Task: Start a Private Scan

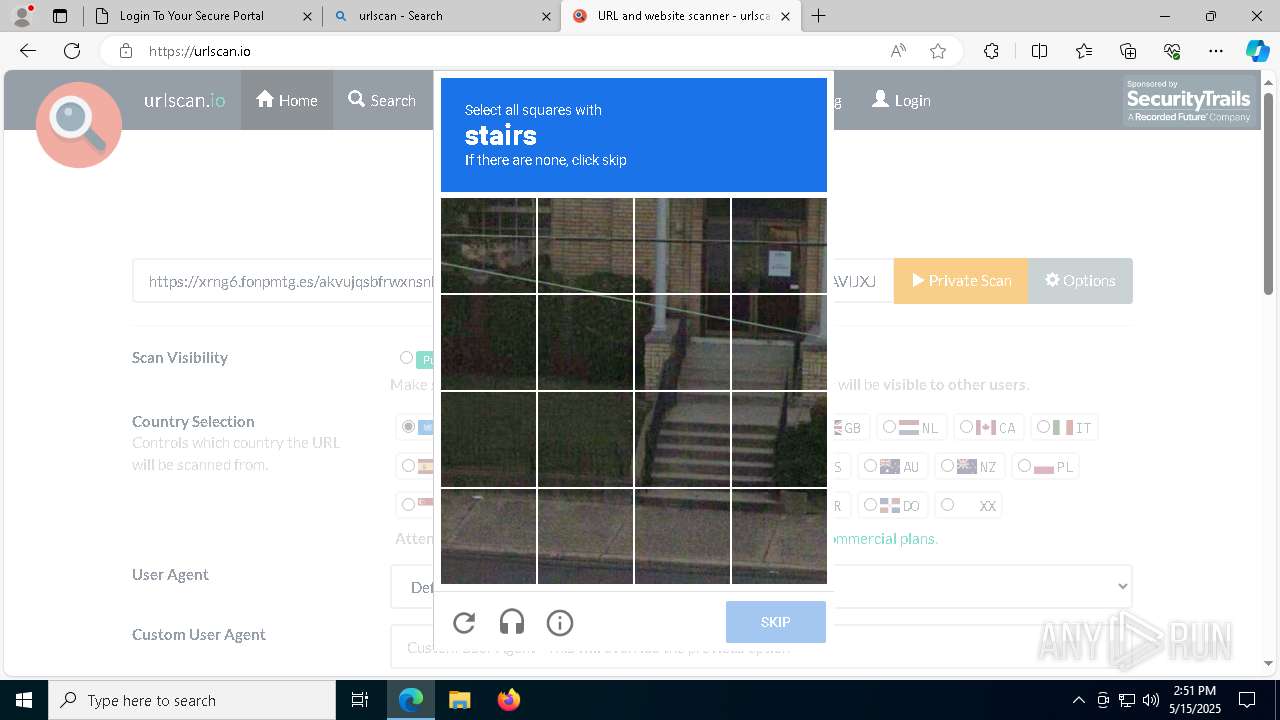Action: pos(961,281)
